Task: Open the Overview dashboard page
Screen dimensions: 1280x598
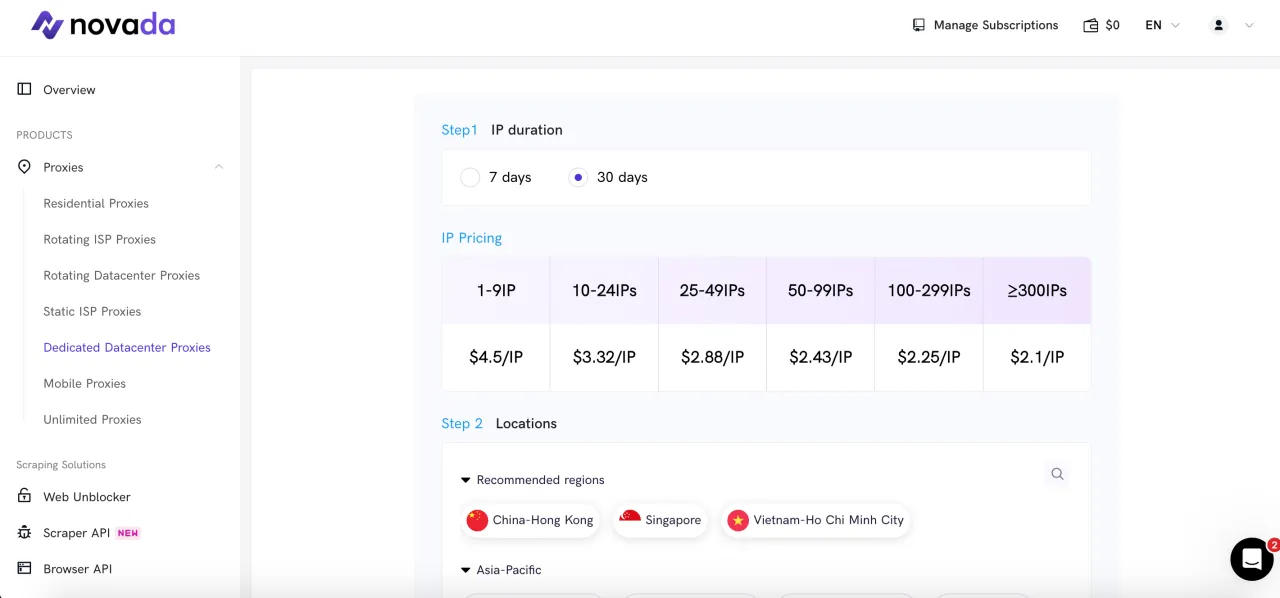Action: [x=69, y=90]
